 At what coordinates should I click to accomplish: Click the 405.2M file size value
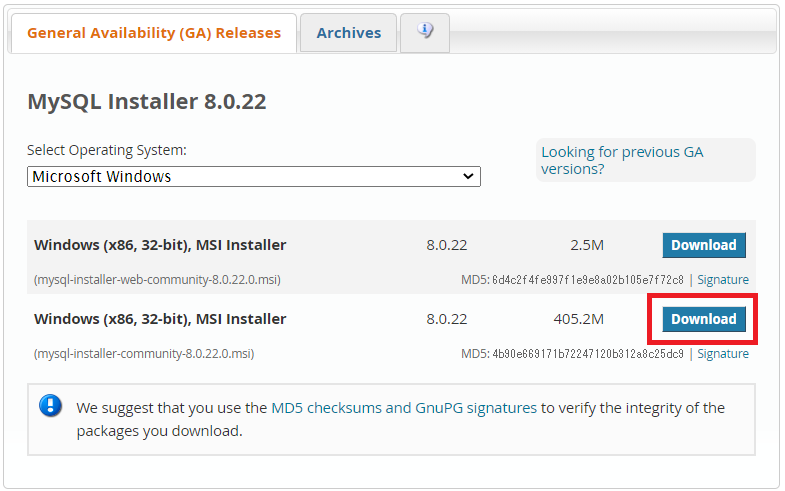point(578,319)
